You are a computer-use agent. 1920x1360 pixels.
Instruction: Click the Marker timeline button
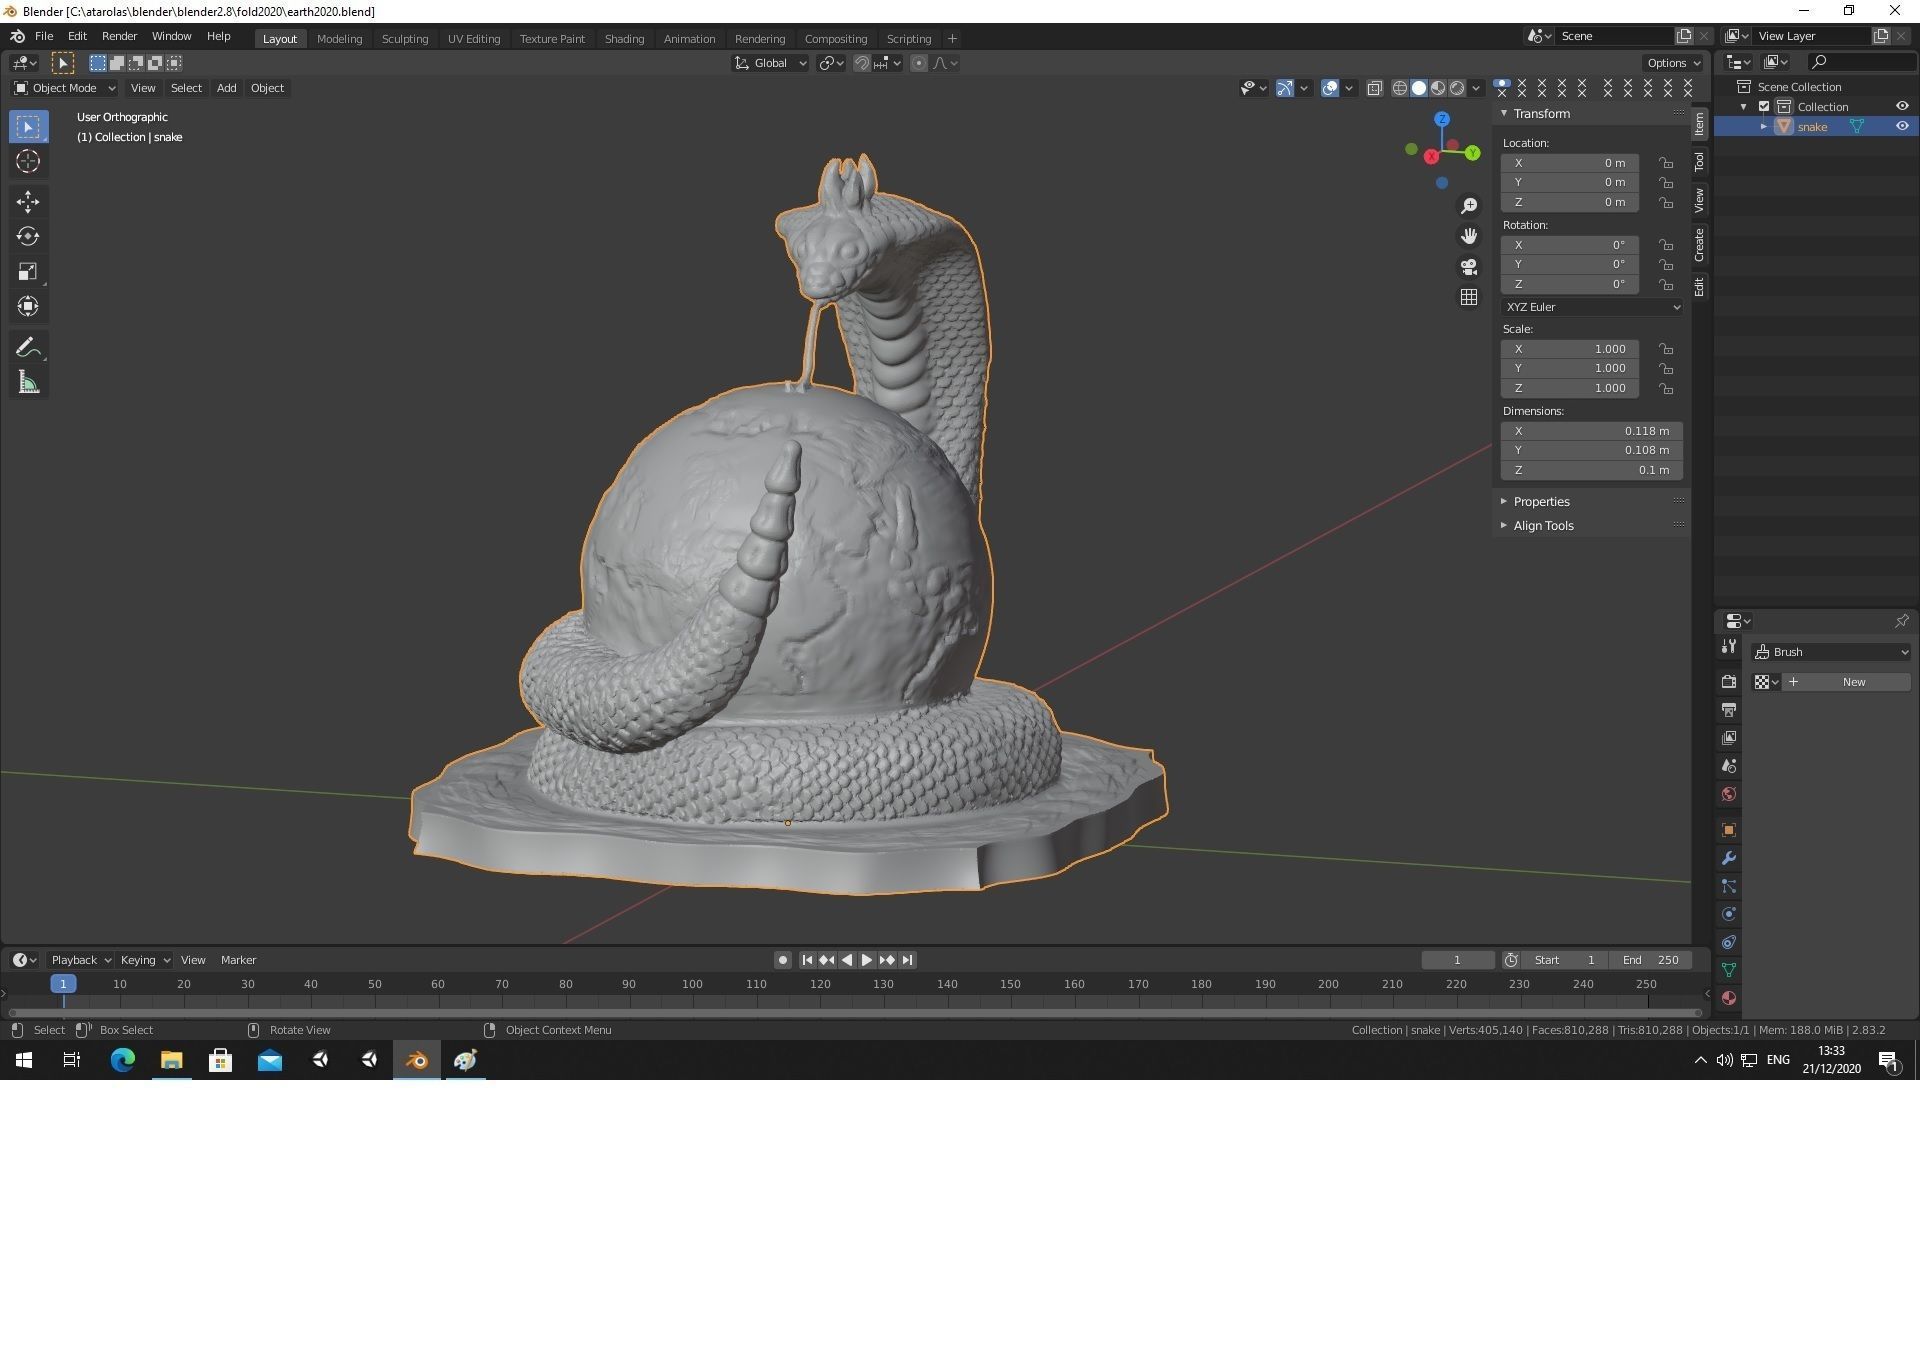pyautogui.click(x=238, y=960)
